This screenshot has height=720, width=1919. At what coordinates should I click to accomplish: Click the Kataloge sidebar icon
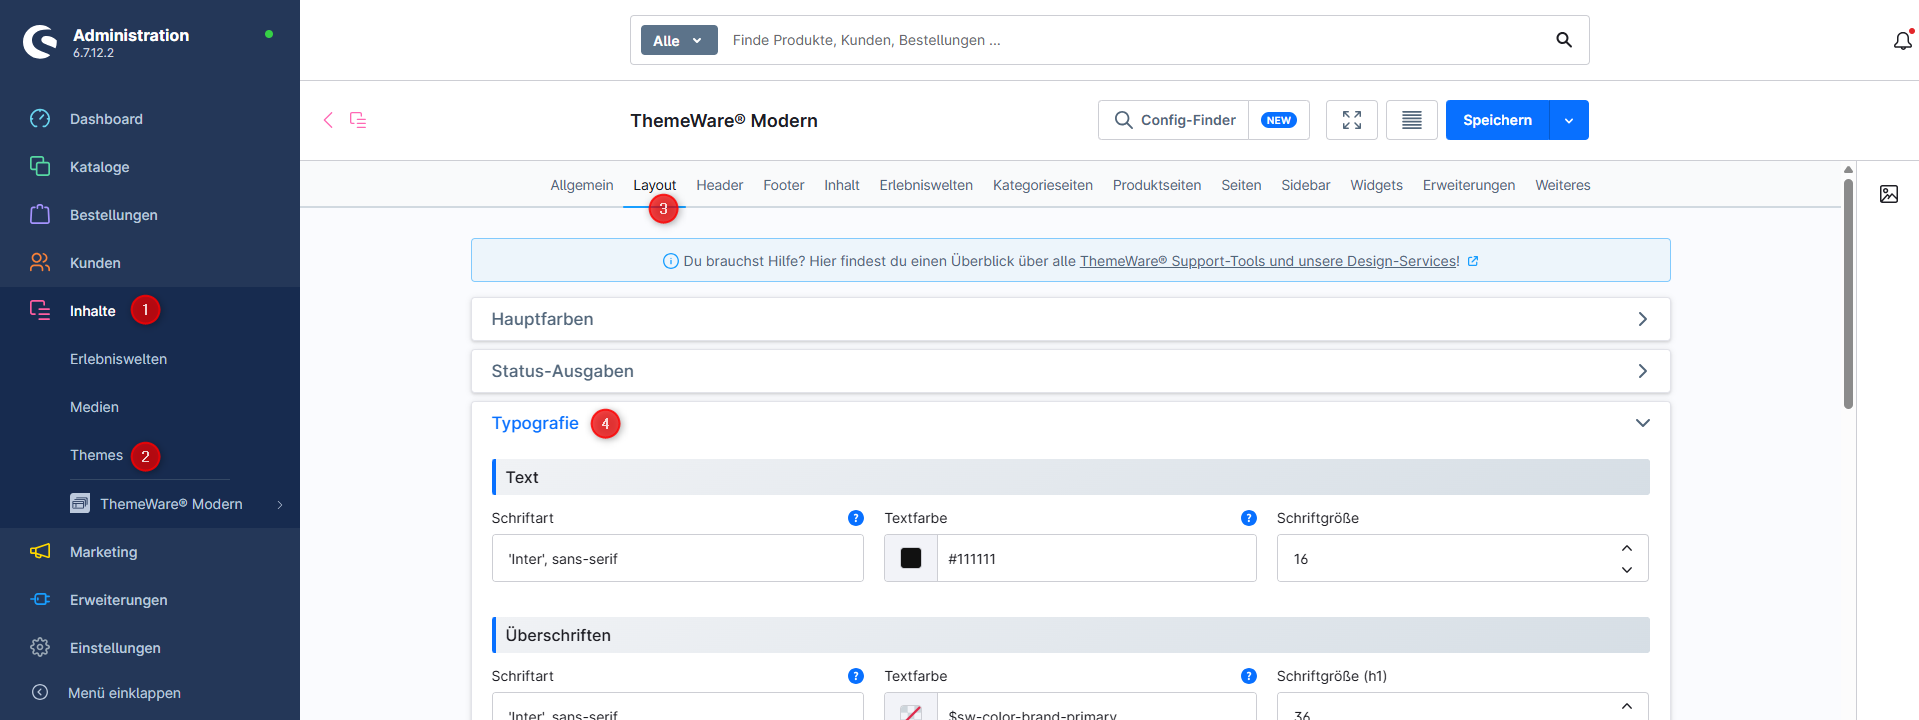tap(40, 166)
